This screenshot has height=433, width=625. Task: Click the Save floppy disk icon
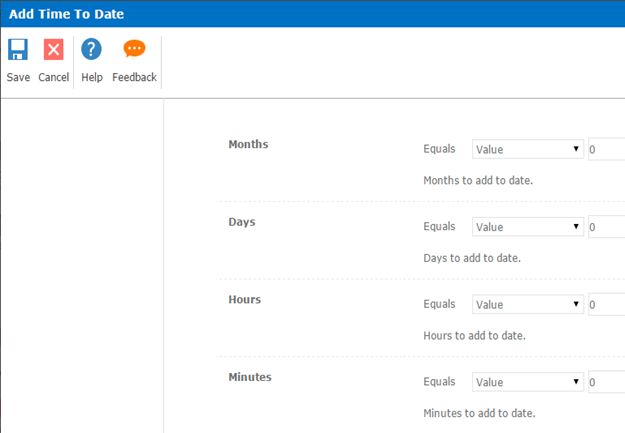tap(18, 50)
